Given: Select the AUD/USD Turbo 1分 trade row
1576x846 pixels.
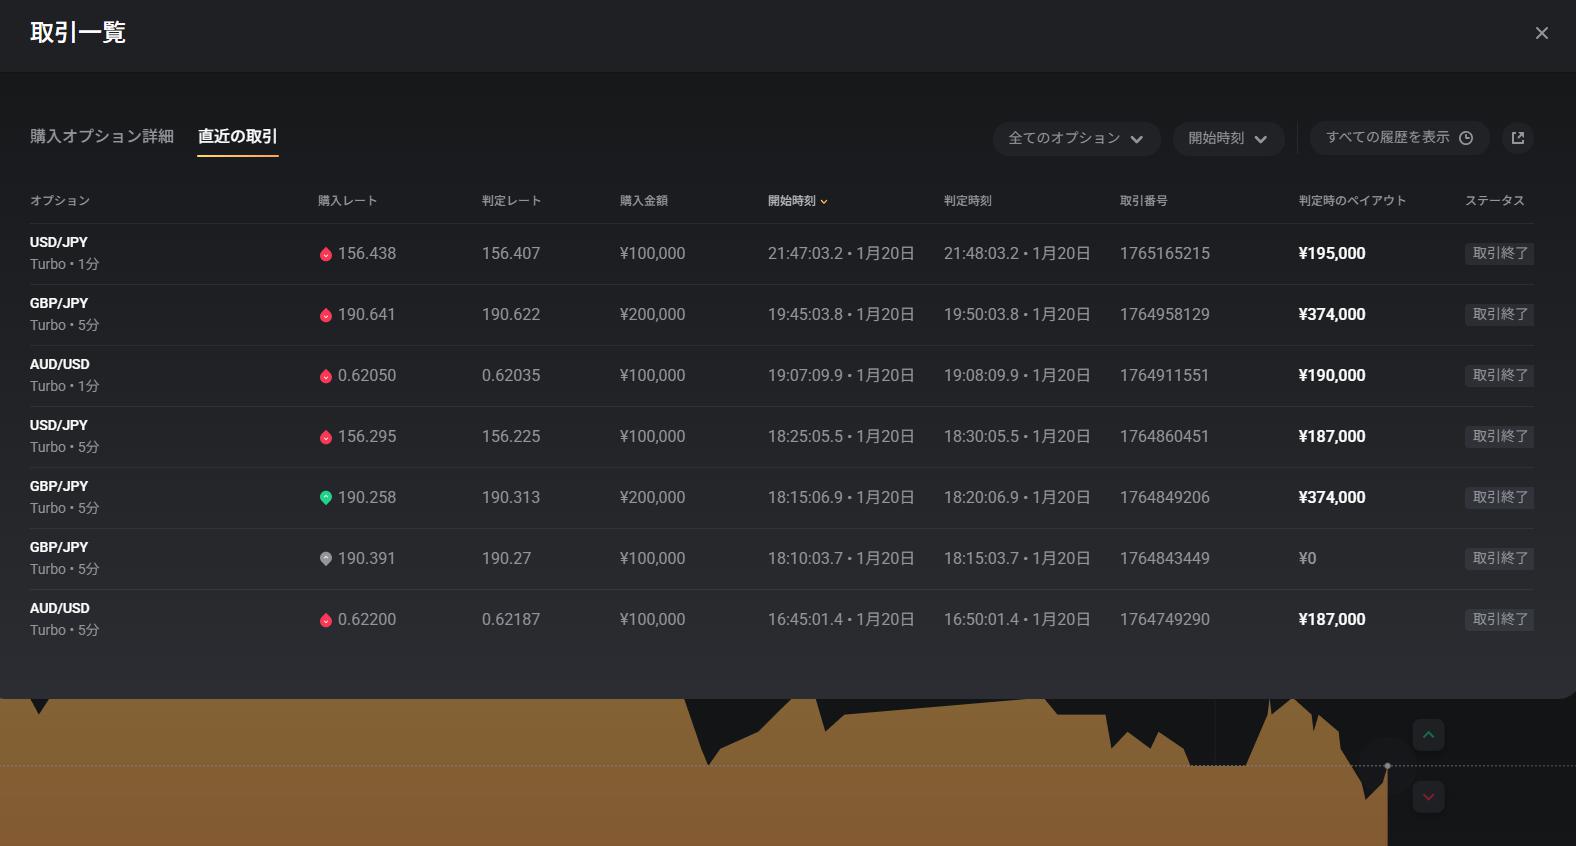Looking at the screenshot, I should coord(64,375).
